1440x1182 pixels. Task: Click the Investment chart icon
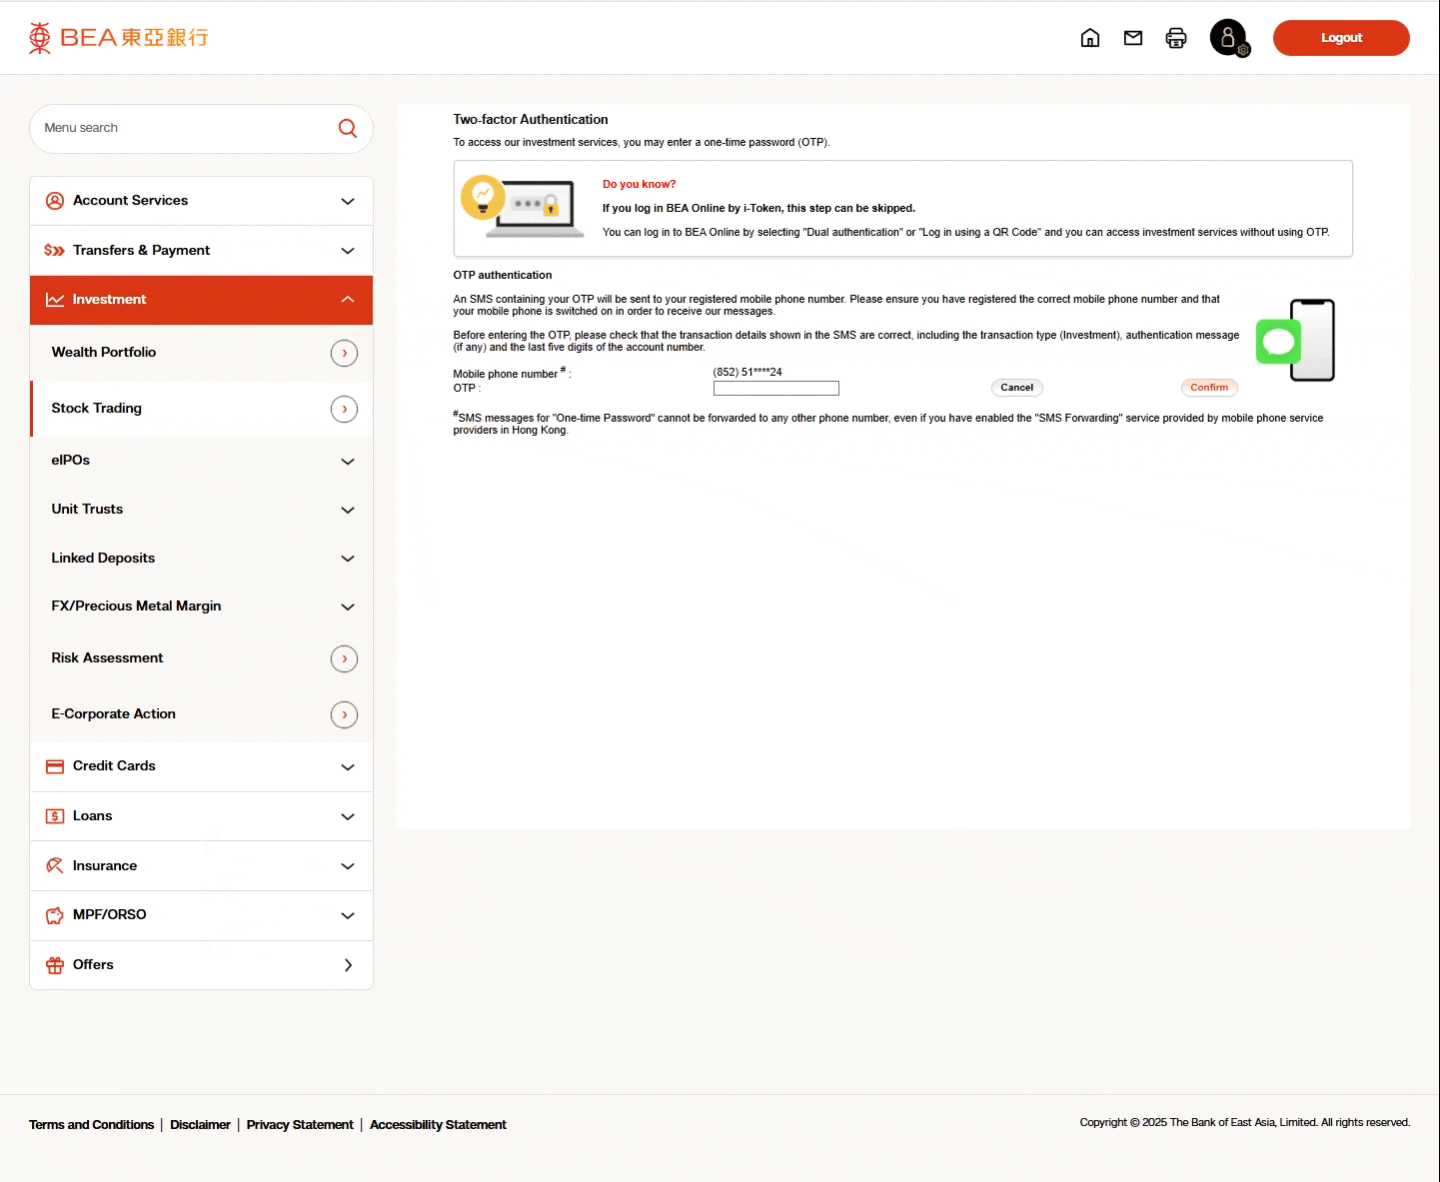(x=55, y=300)
